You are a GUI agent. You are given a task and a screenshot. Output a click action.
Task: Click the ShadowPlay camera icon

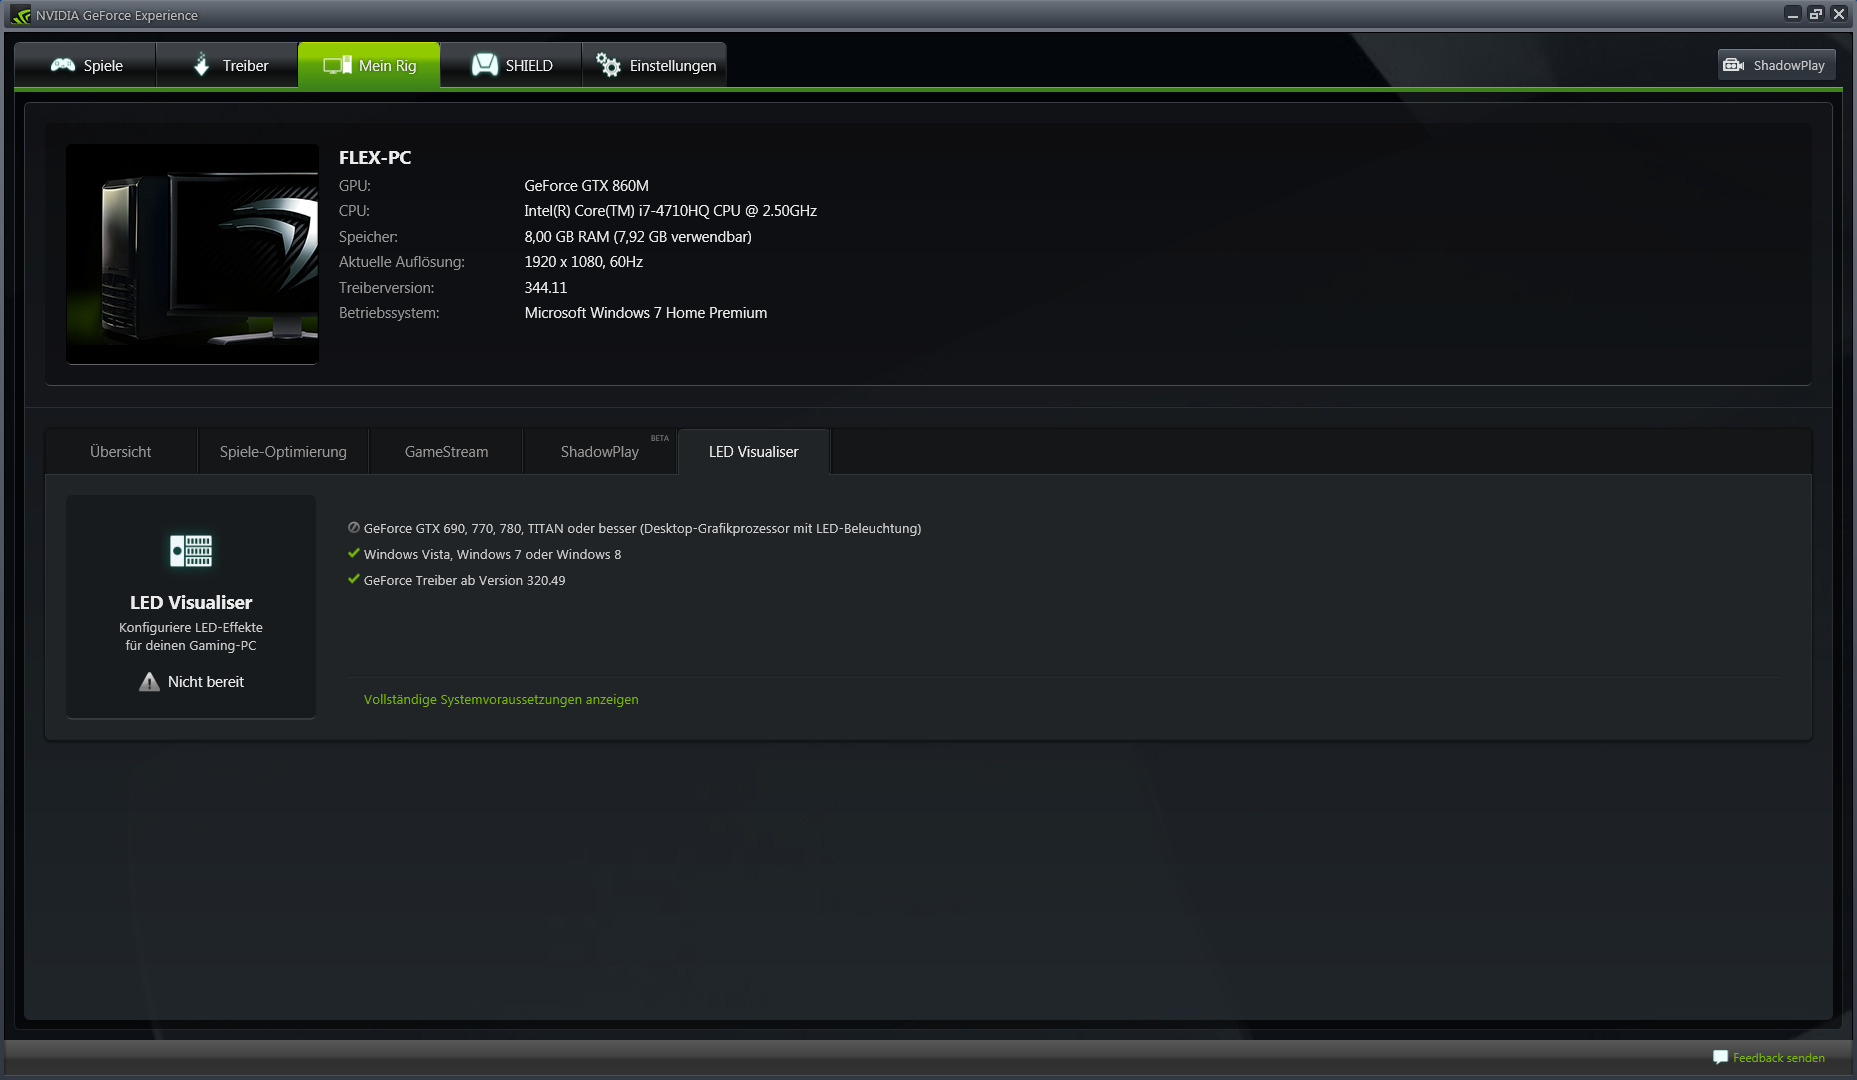tap(1734, 65)
